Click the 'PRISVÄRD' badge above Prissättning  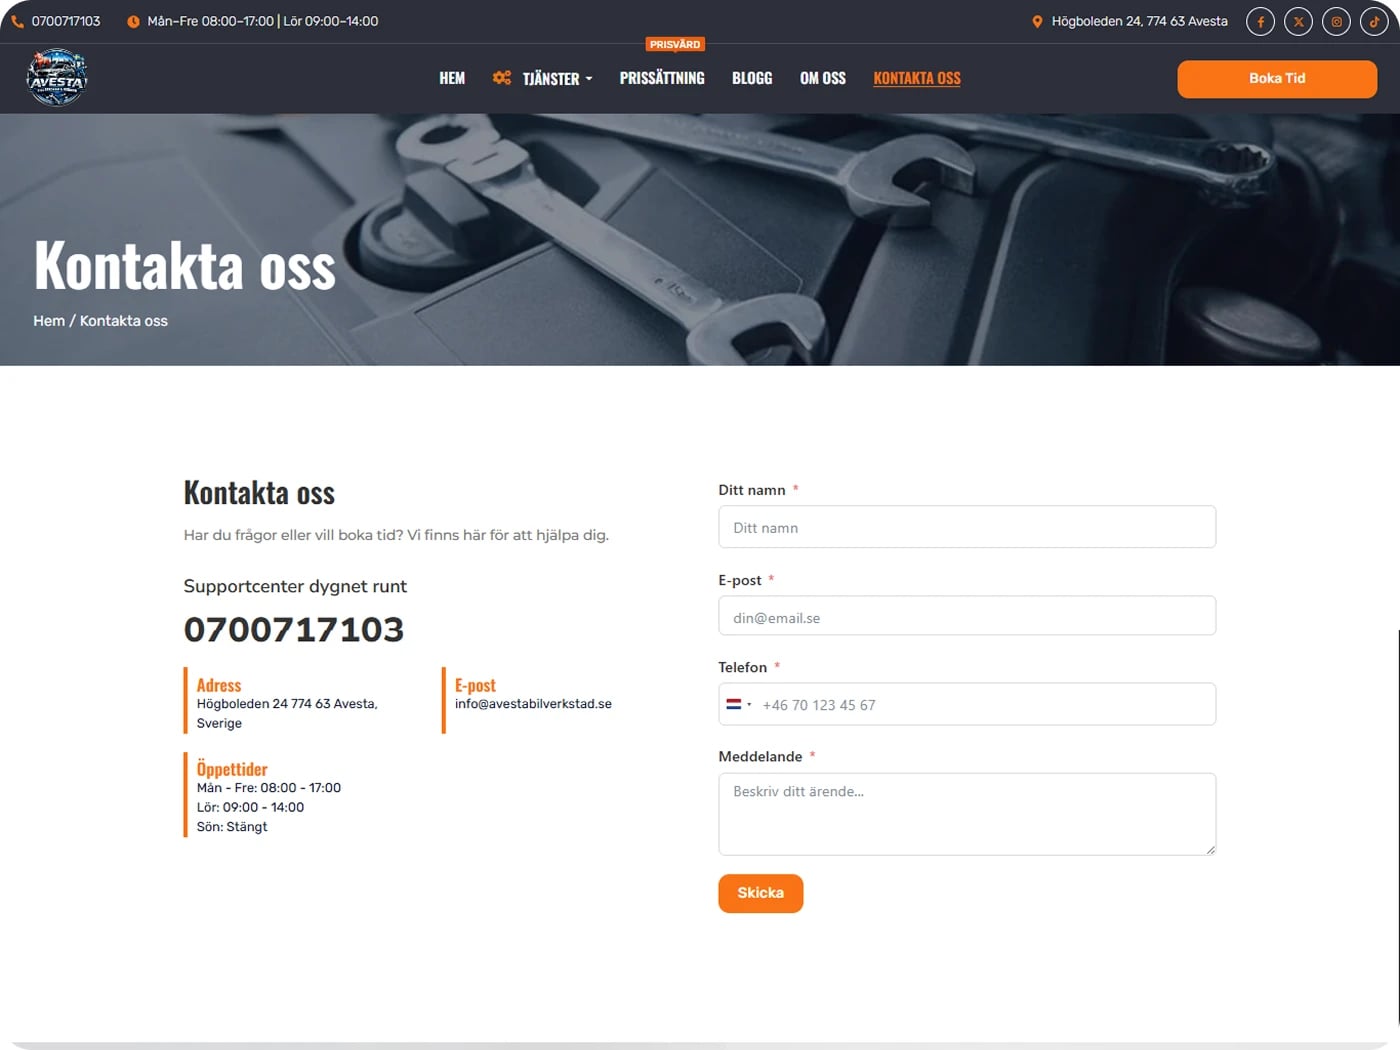coord(675,44)
